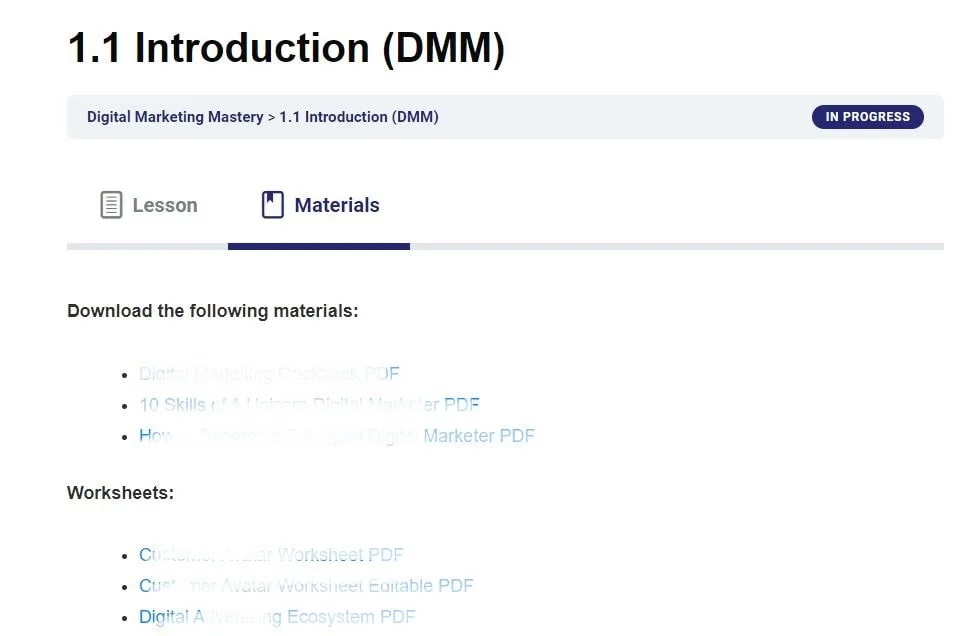
Task: Open the T-Shaped Digital Marketer PDF link
Action: pyautogui.click(x=337, y=436)
